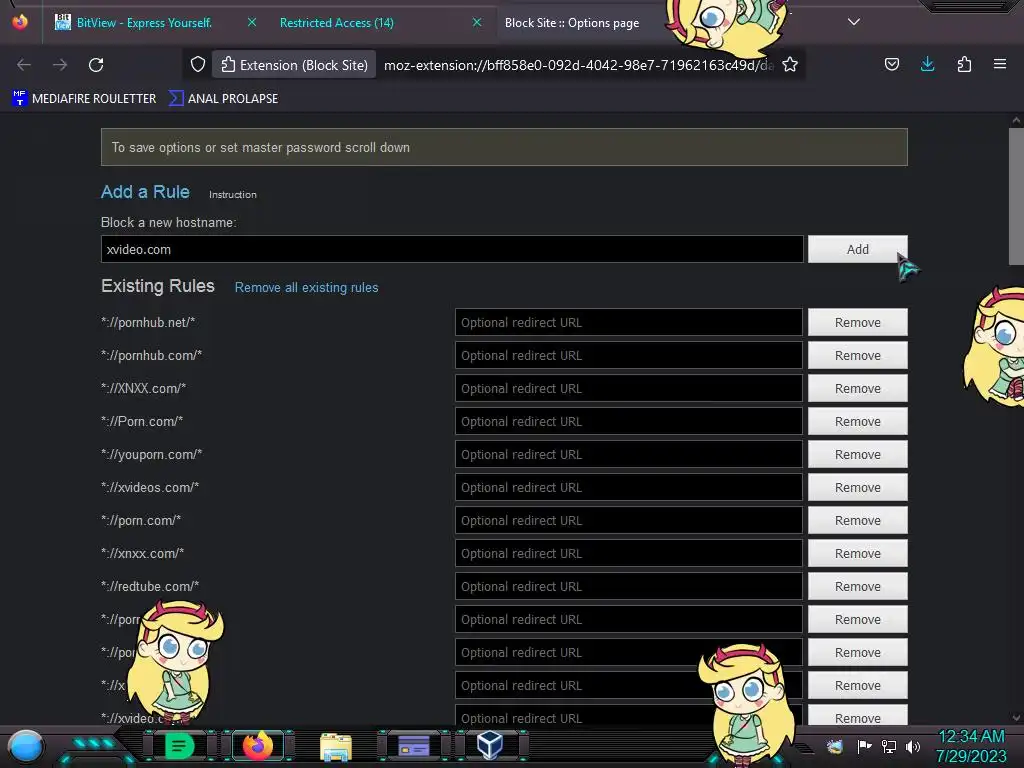Image resolution: width=1024 pixels, height=768 pixels.
Task: Click the volume speaker tray icon
Action: click(913, 746)
